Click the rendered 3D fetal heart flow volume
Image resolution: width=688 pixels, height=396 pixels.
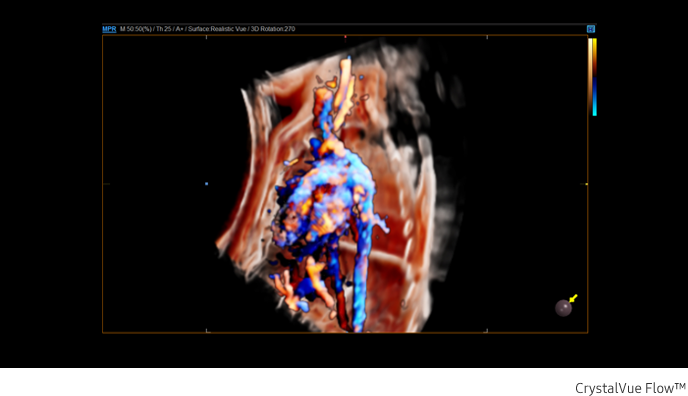[331, 193]
